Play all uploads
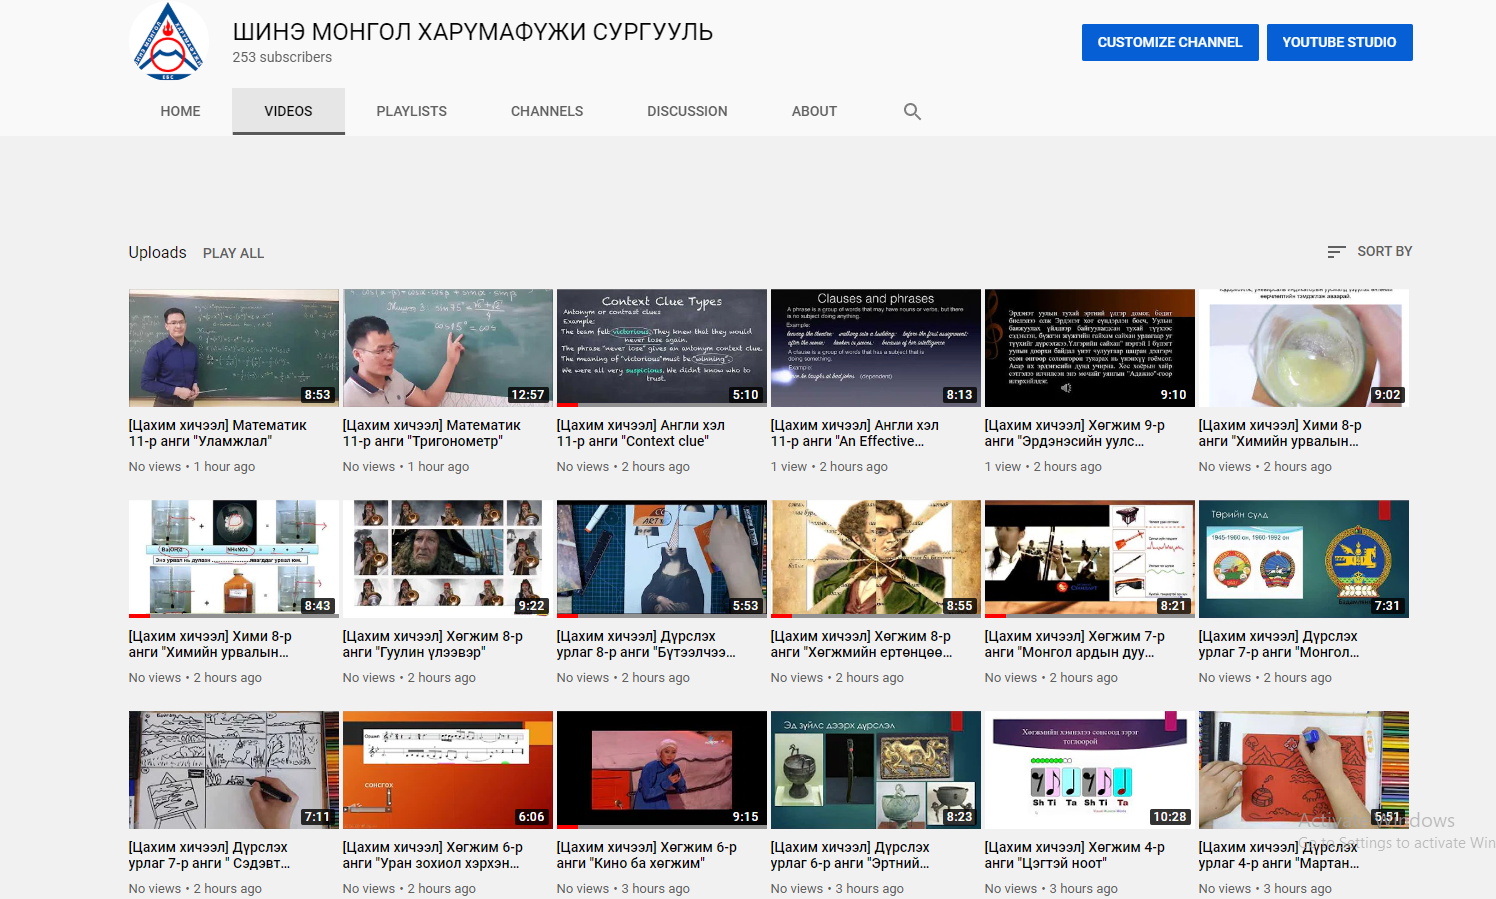This screenshot has width=1496, height=899. click(233, 253)
